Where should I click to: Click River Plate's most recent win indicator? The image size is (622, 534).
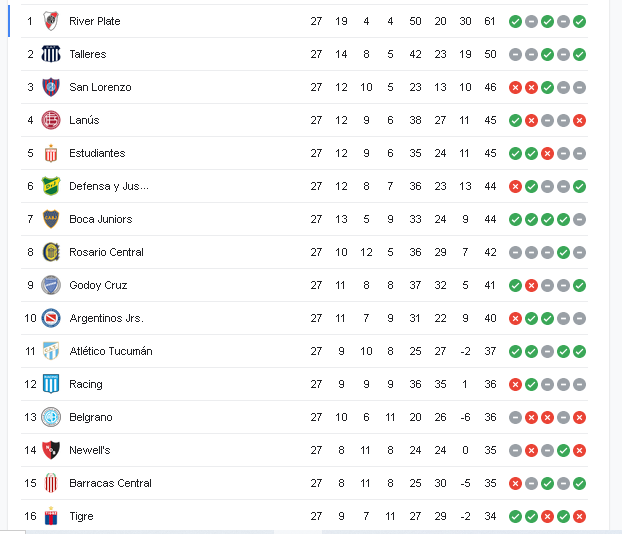tap(580, 21)
